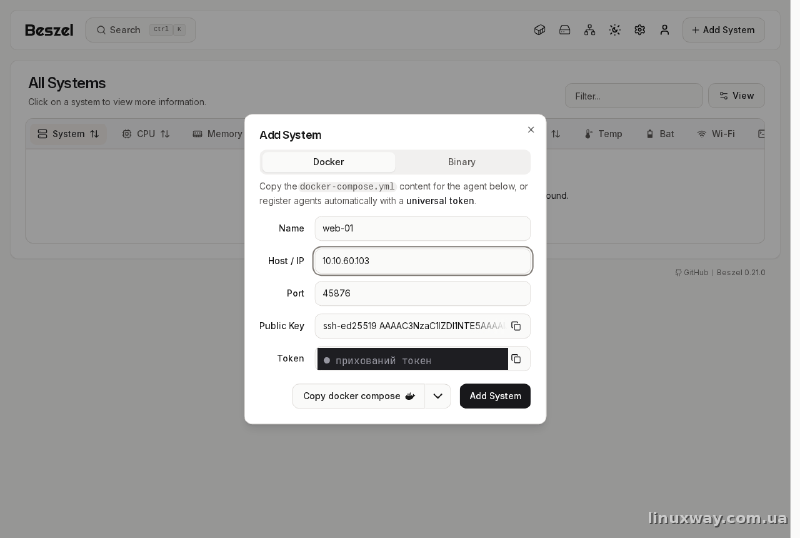Click the Host / IP input field
Screen dimensions: 800x538
(422, 261)
